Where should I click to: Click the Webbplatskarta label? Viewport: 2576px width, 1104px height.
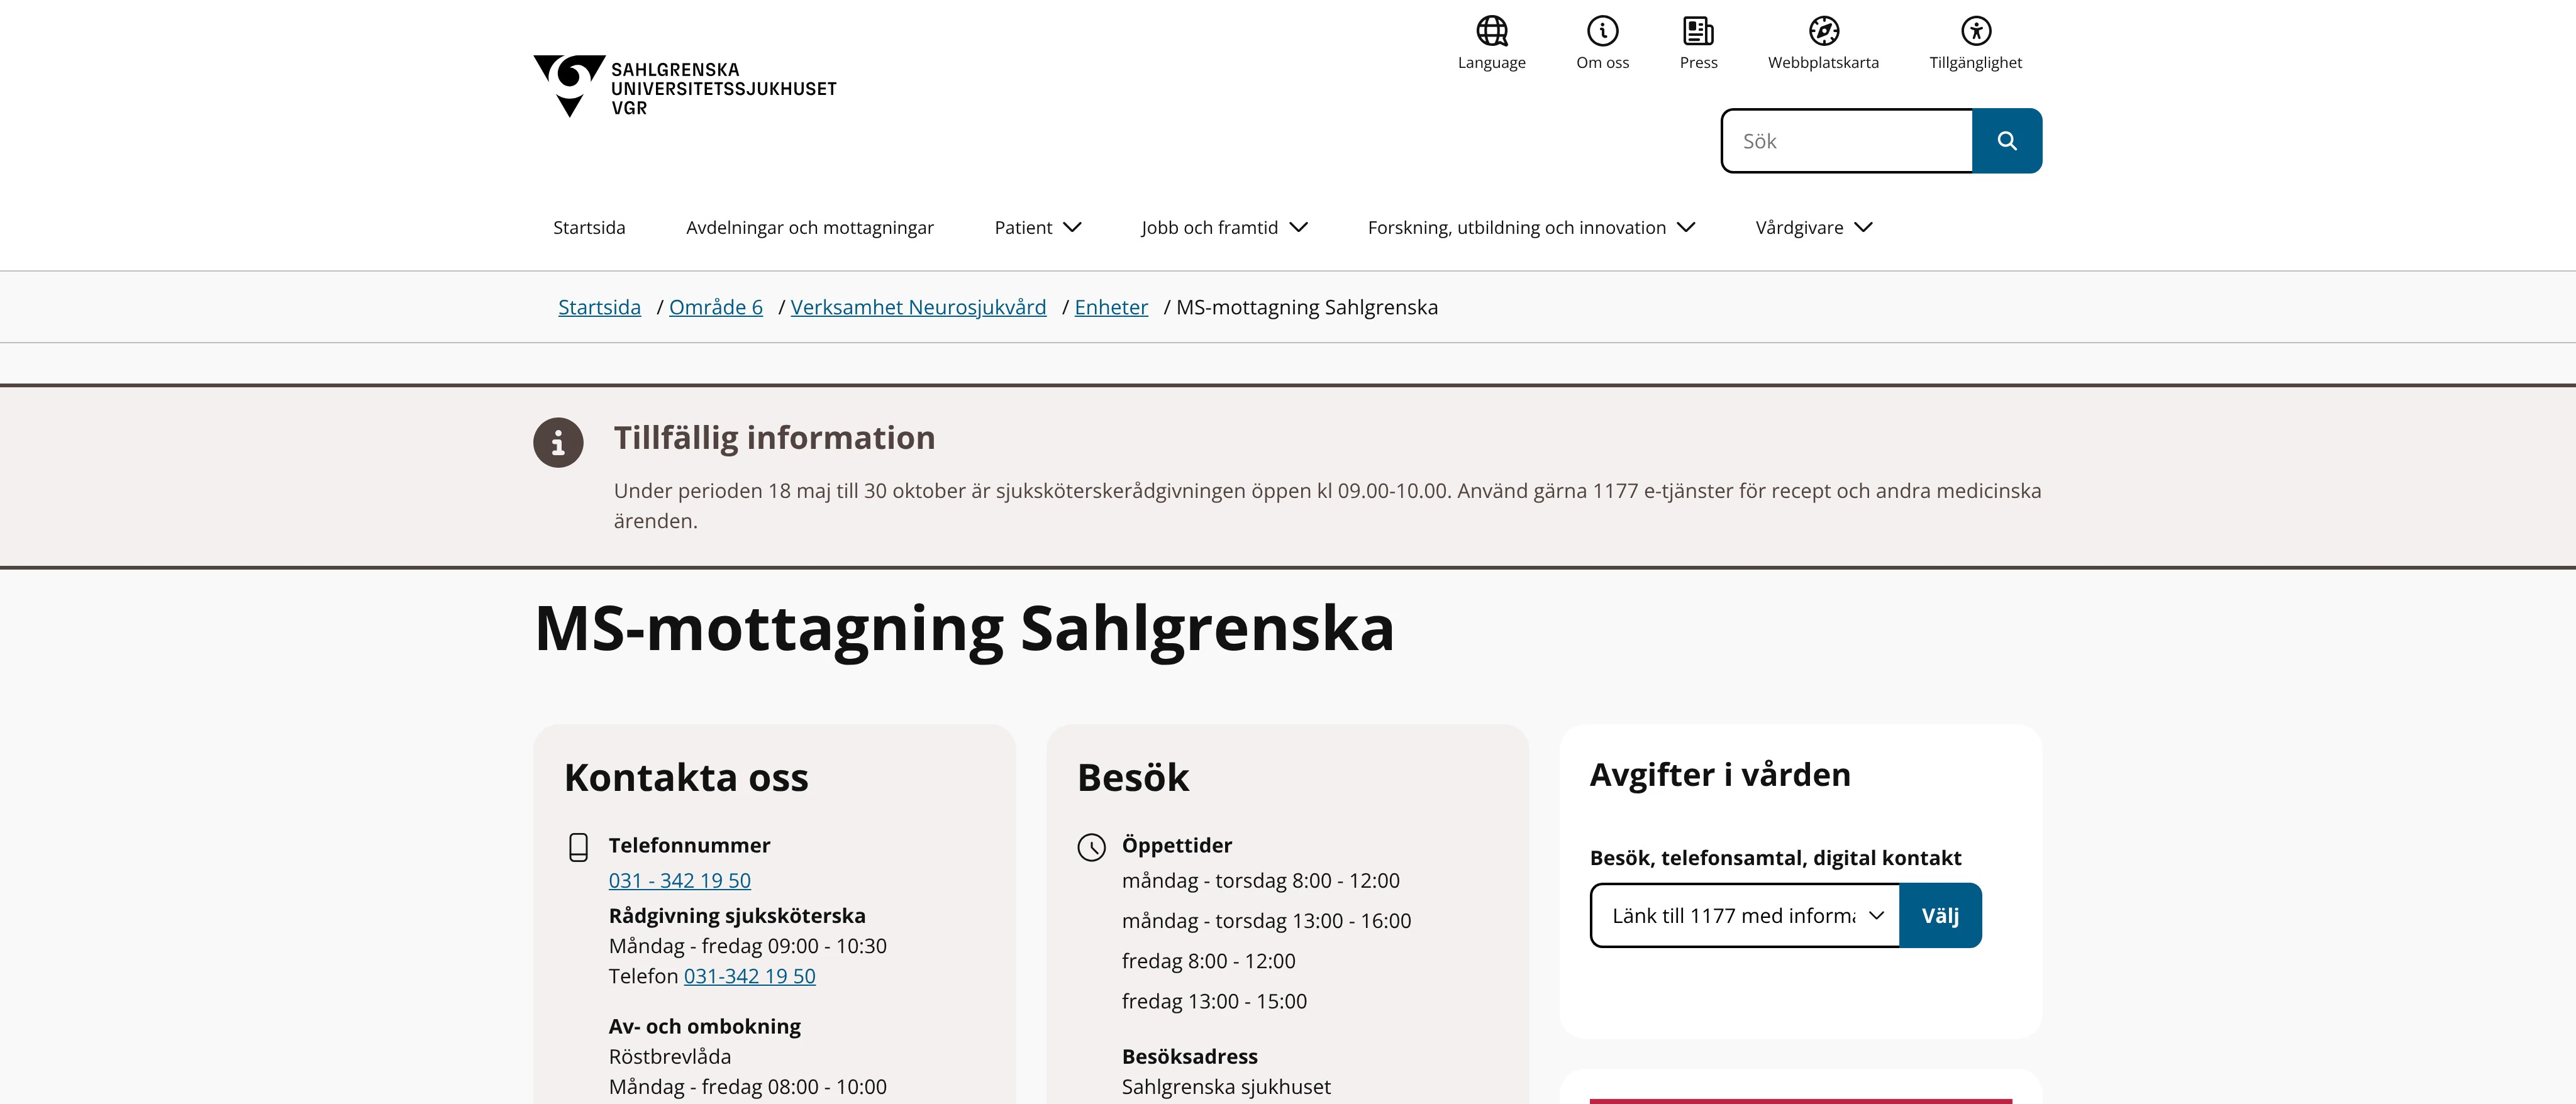pos(1823,62)
